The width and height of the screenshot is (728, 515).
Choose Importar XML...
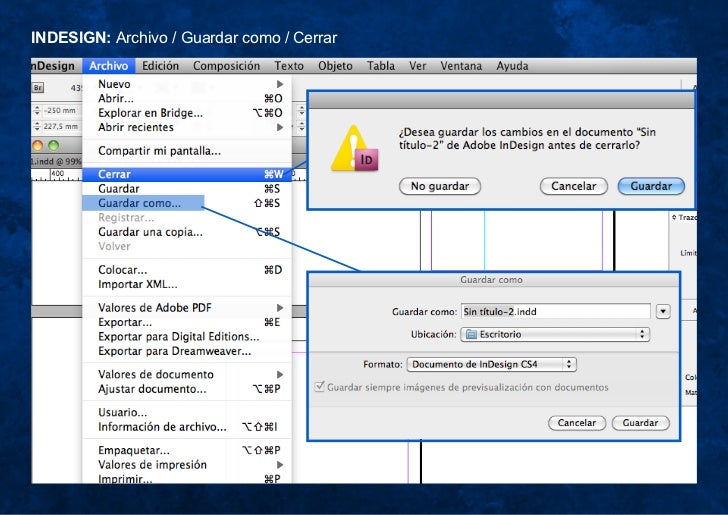187,284
